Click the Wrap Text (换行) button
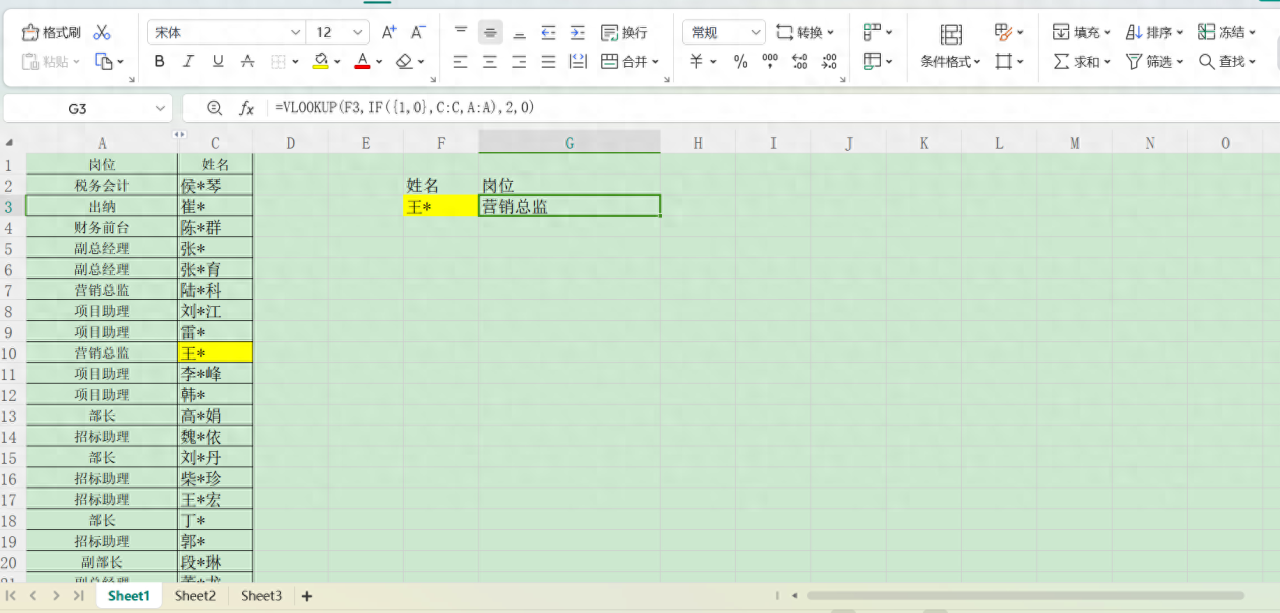The image size is (1280, 613). [624, 32]
